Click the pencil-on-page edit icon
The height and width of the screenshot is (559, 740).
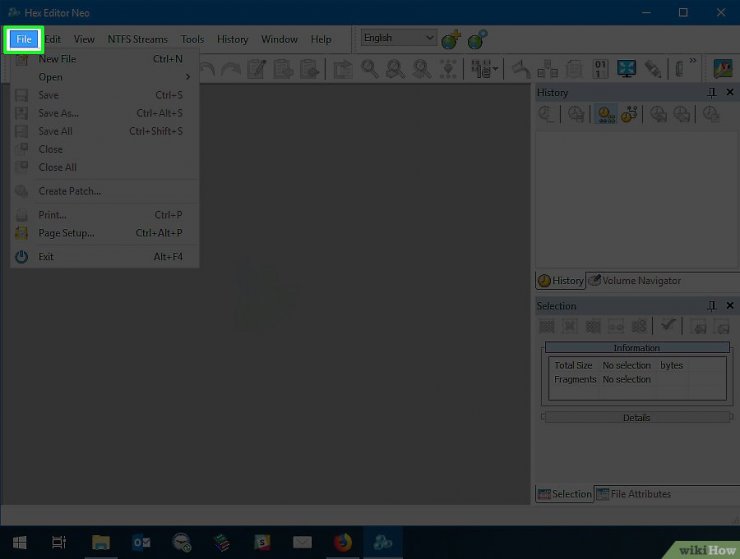click(x=257, y=69)
